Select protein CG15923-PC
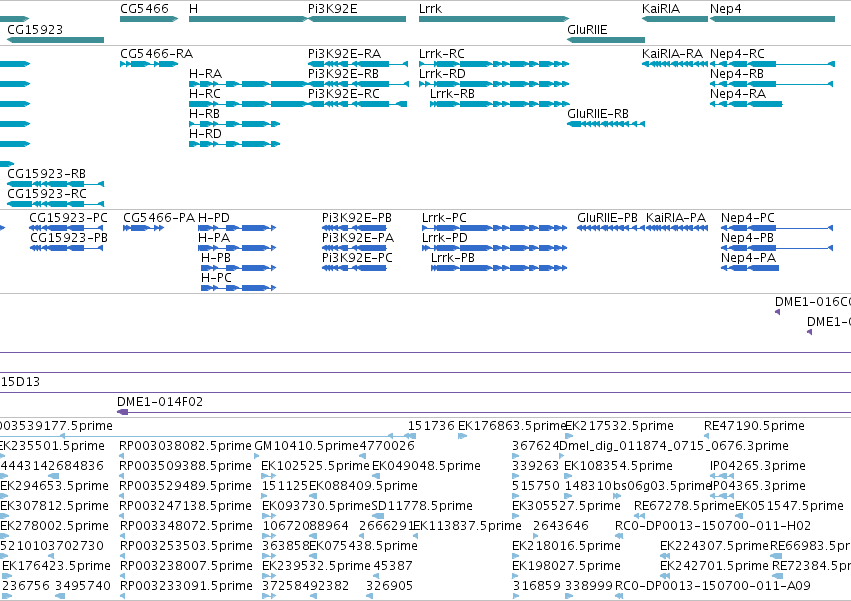The image size is (851, 601). (66, 228)
